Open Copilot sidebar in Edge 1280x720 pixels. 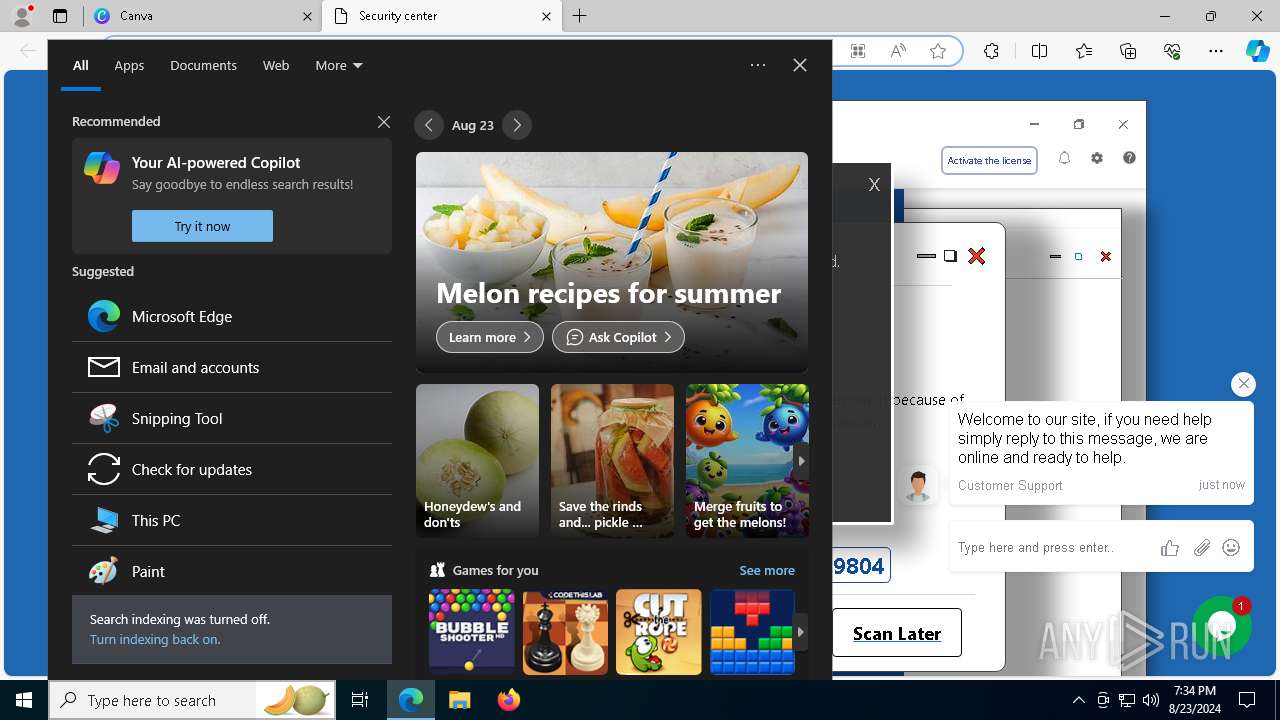click(1257, 51)
